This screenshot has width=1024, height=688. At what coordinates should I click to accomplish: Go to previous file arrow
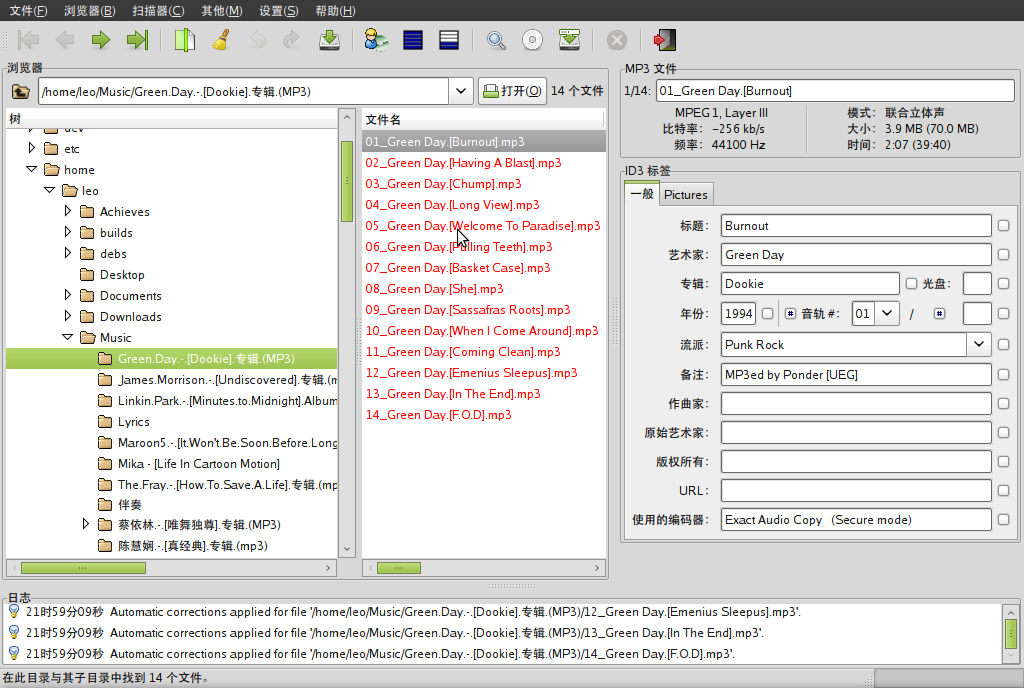(65, 40)
